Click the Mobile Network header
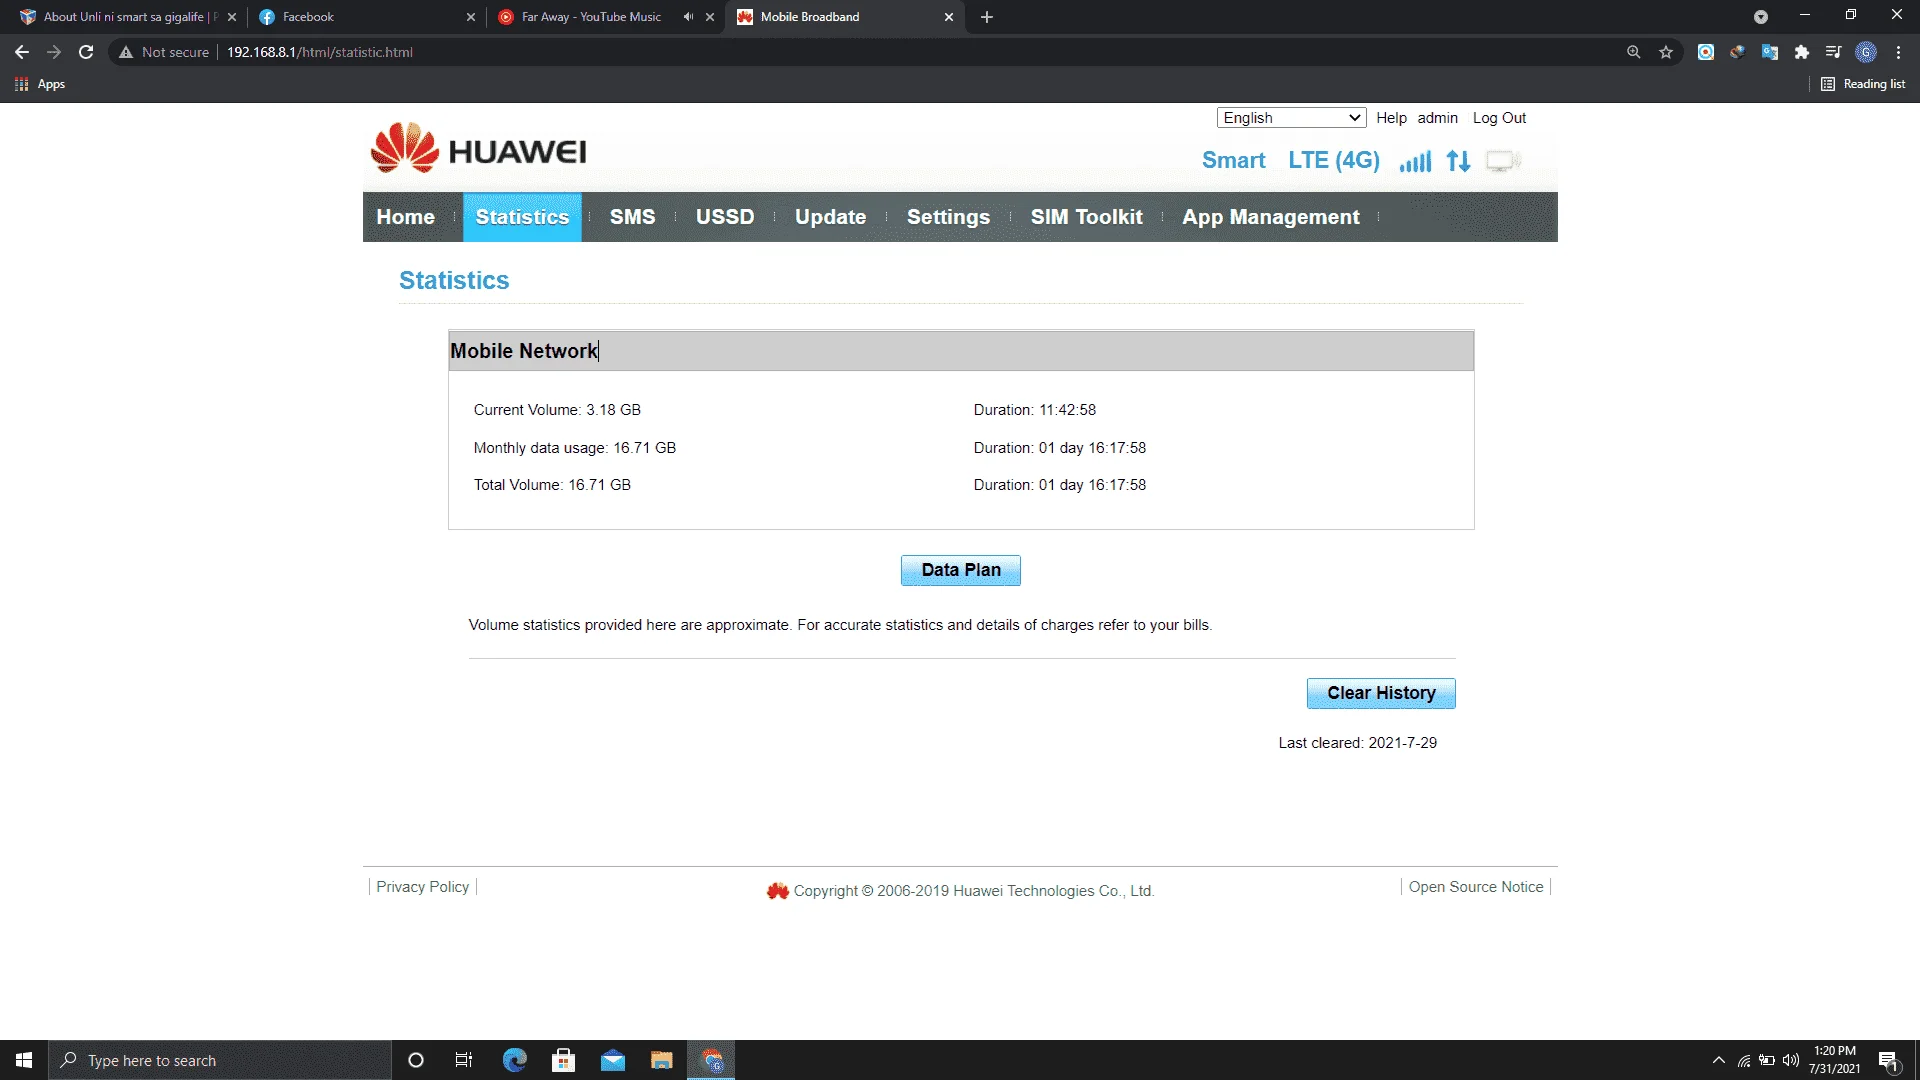1920x1080 pixels. (x=961, y=351)
